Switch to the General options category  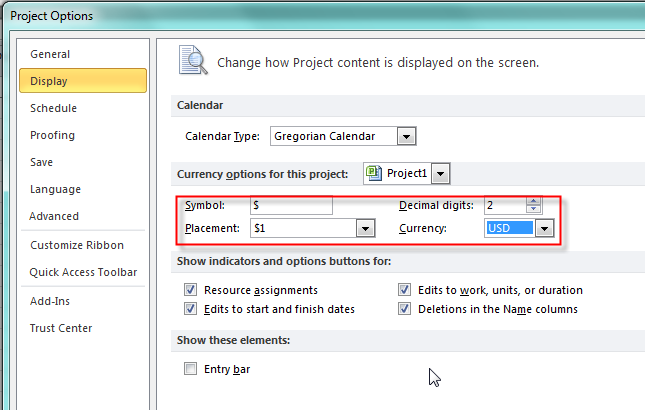click(50, 54)
